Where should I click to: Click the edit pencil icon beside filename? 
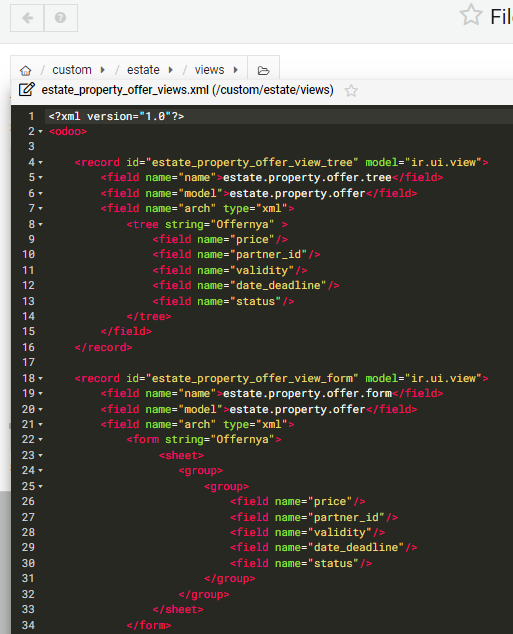[x=27, y=90]
